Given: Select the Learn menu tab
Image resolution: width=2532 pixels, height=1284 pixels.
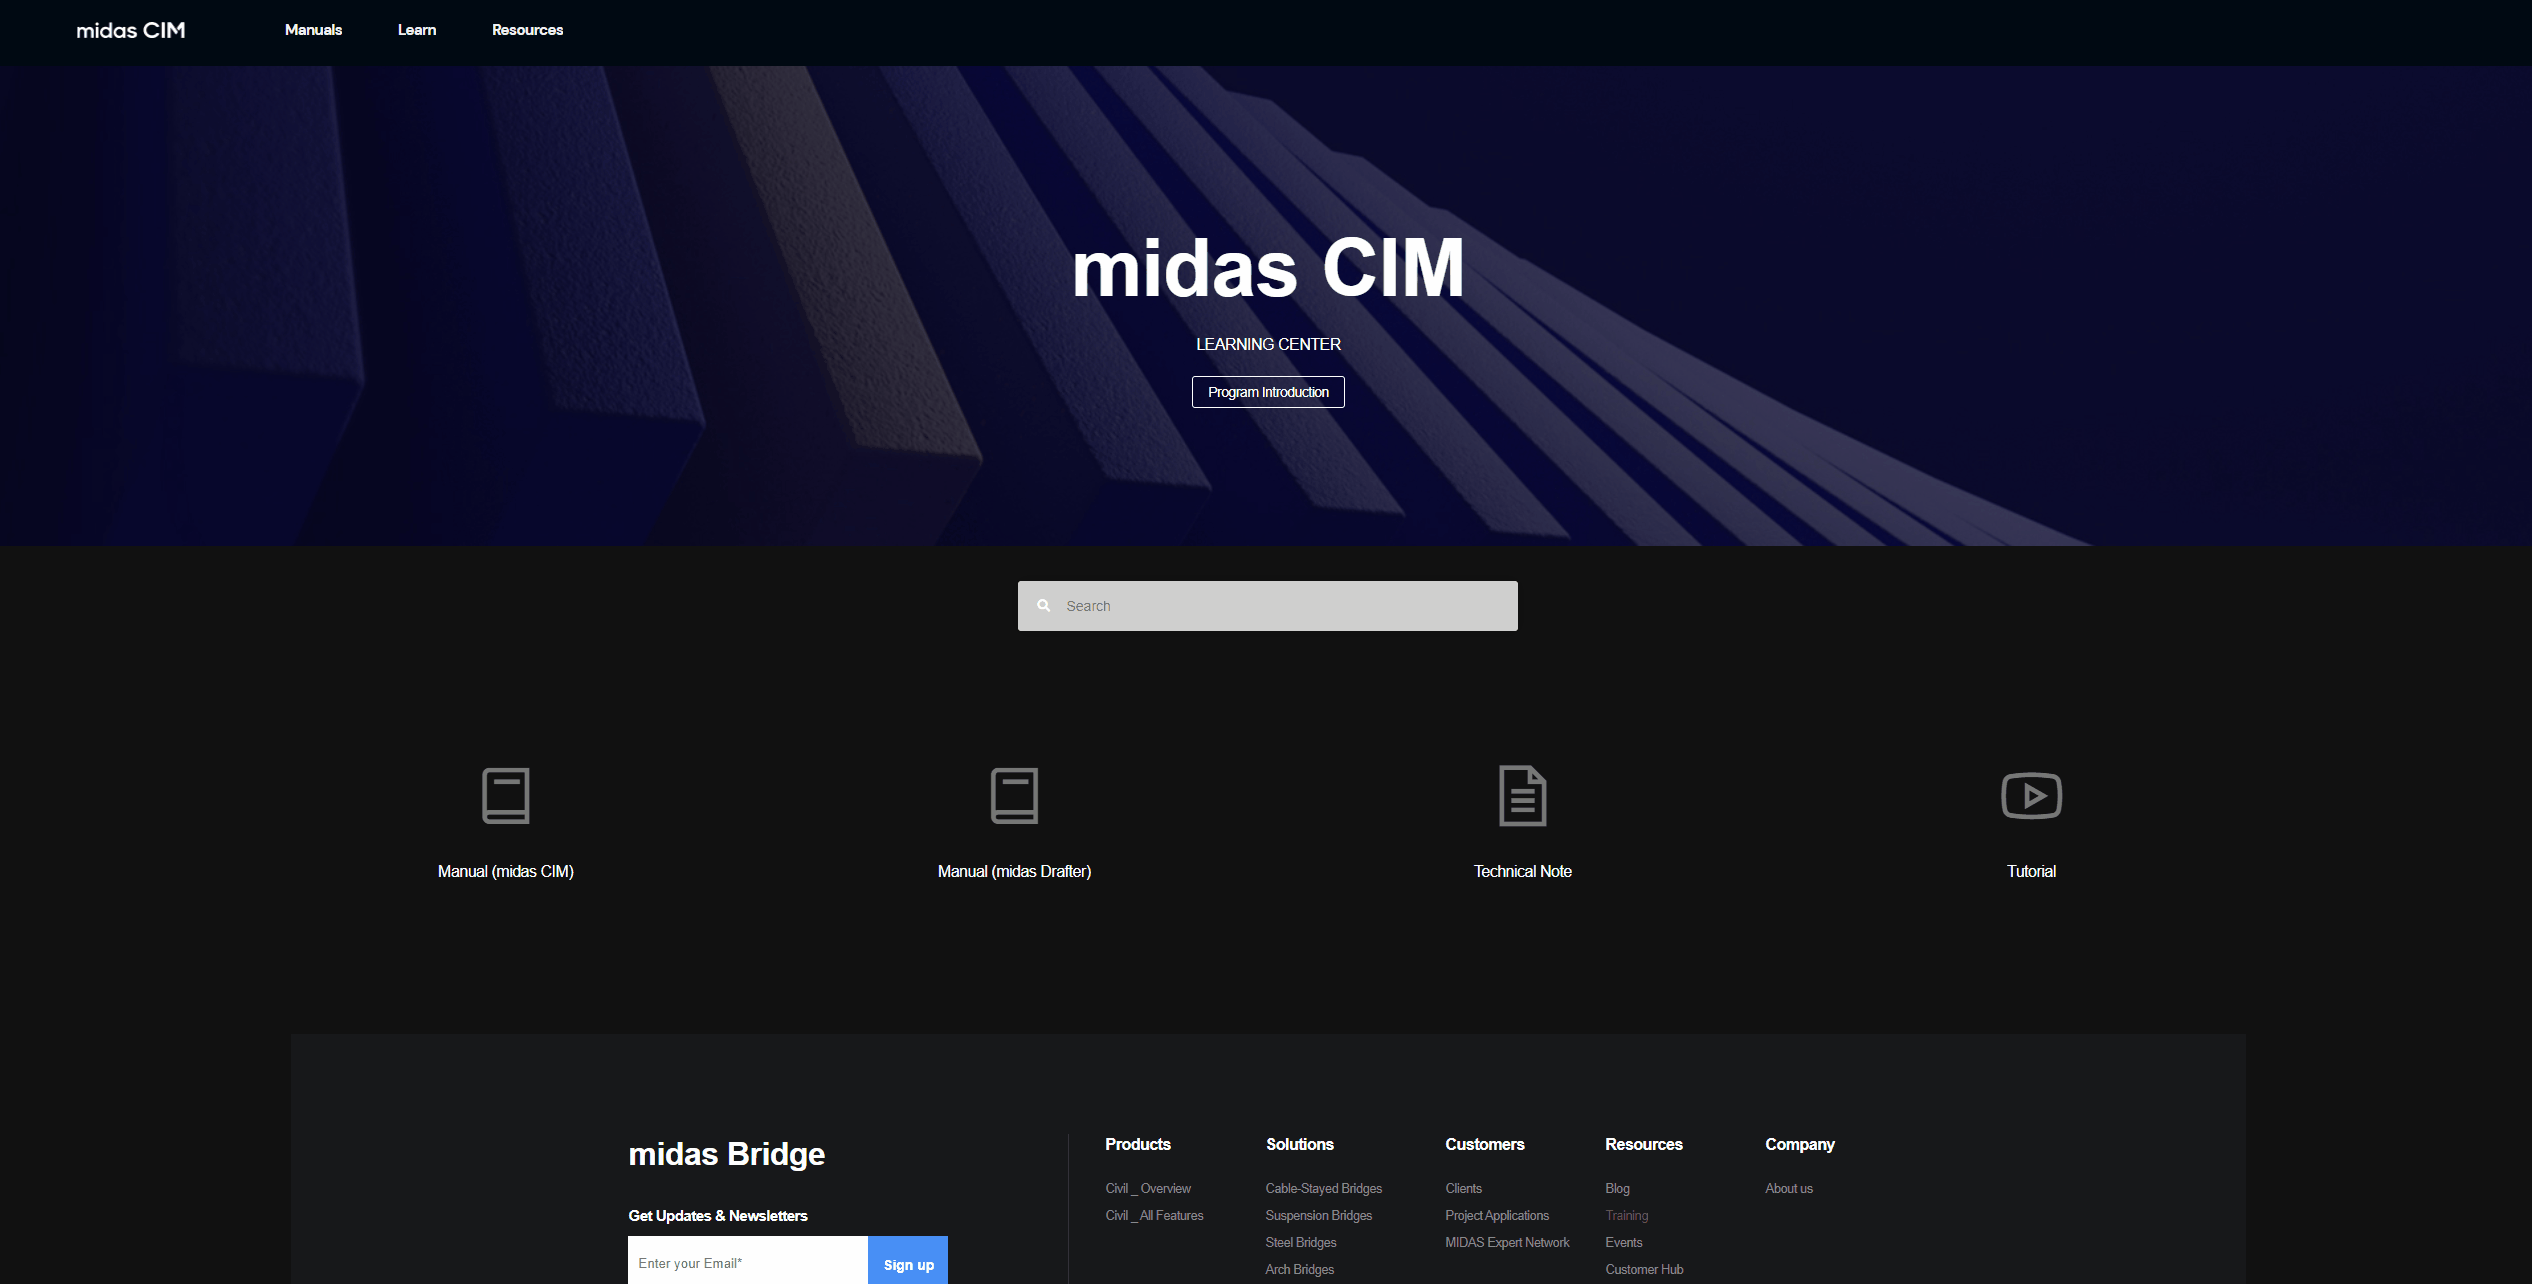Looking at the screenshot, I should tap(416, 29).
